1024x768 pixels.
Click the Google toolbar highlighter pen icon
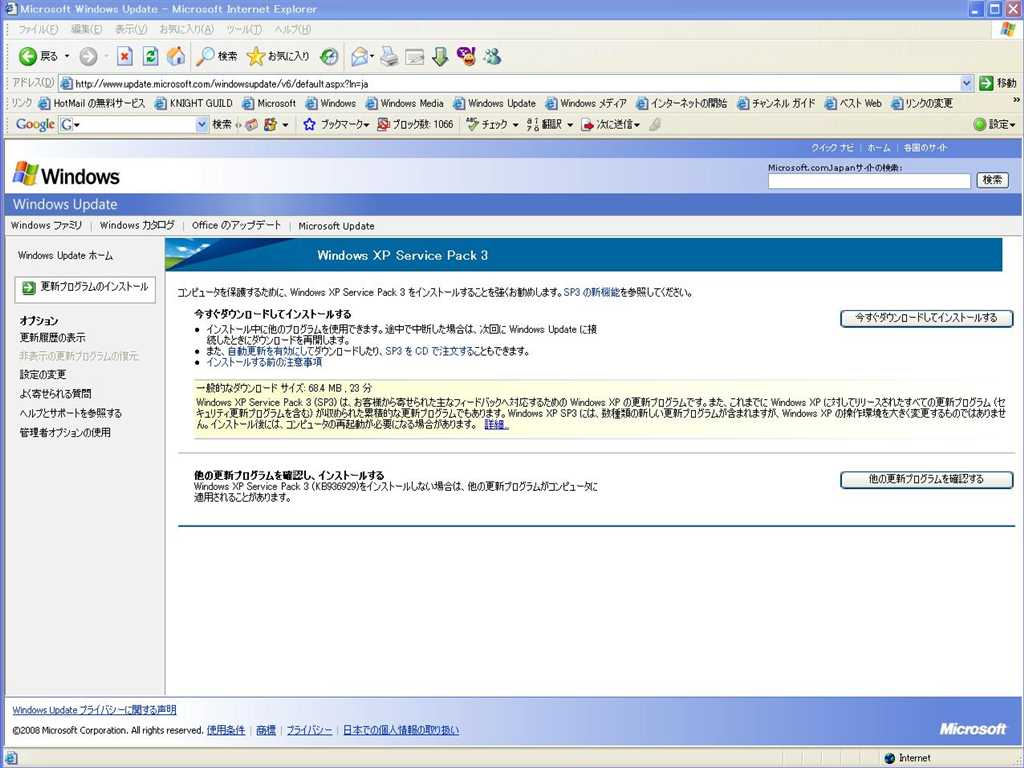(x=655, y=124)
